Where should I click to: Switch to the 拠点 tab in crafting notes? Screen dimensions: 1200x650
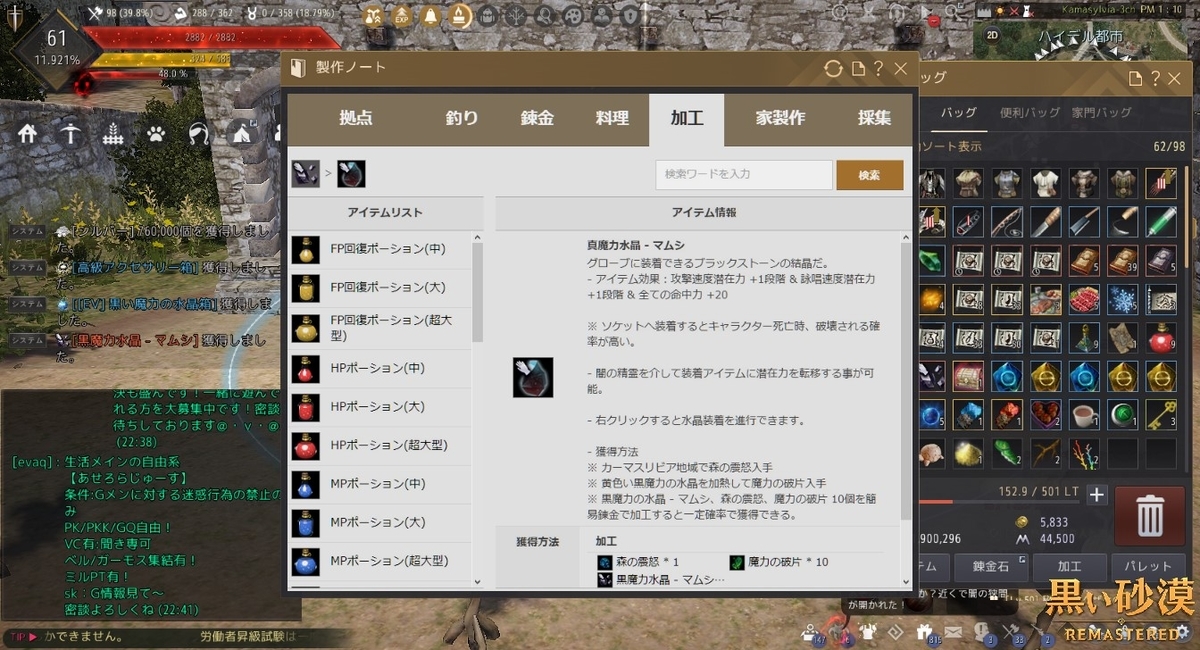click(355, 118)
